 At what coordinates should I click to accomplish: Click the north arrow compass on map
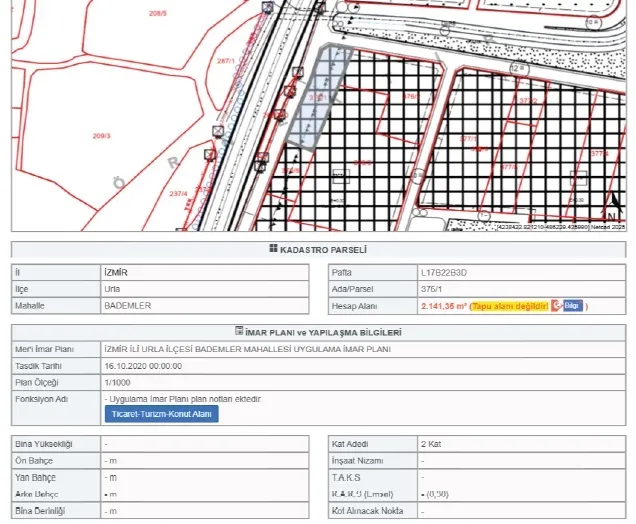coord(614,207)
